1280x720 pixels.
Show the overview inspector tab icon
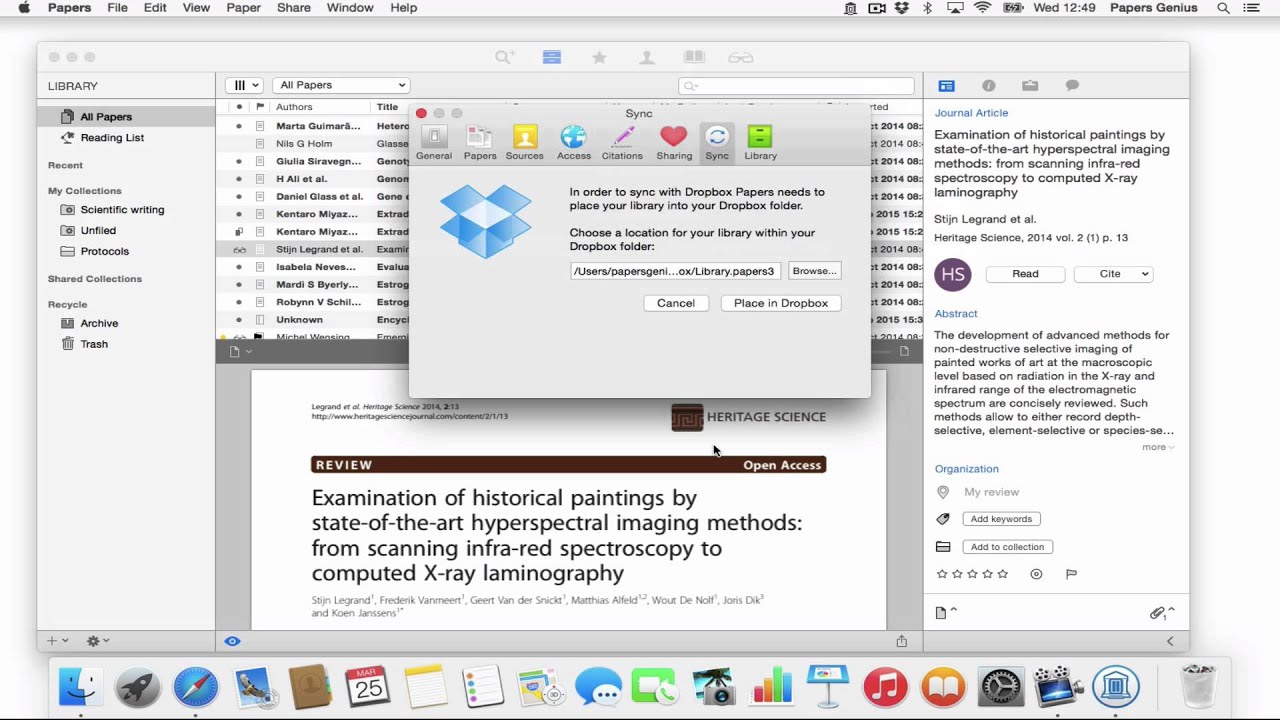(x=947, y=86)
